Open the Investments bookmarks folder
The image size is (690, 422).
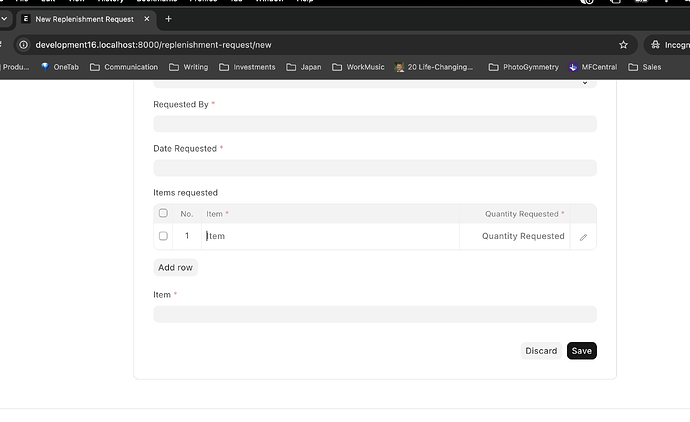click(x=247, y=67)
